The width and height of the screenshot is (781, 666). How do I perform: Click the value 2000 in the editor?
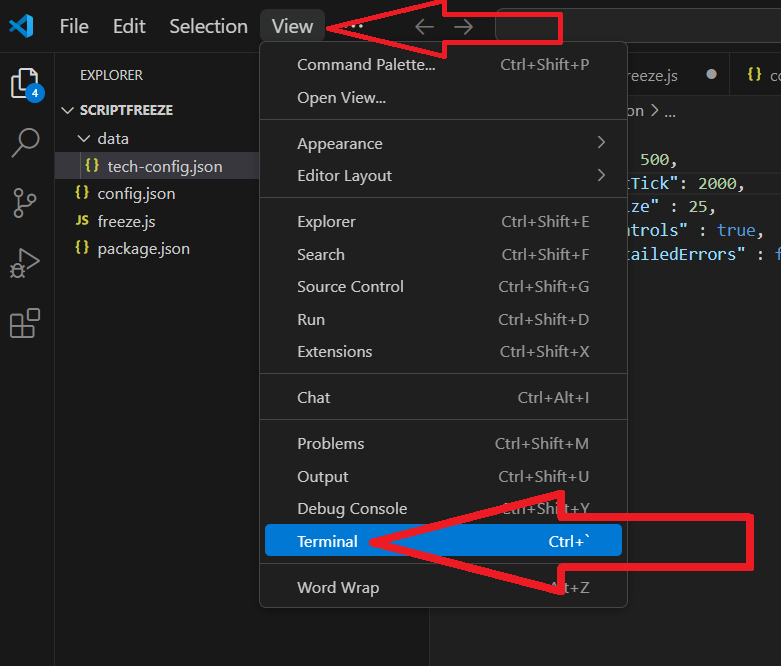717,183
